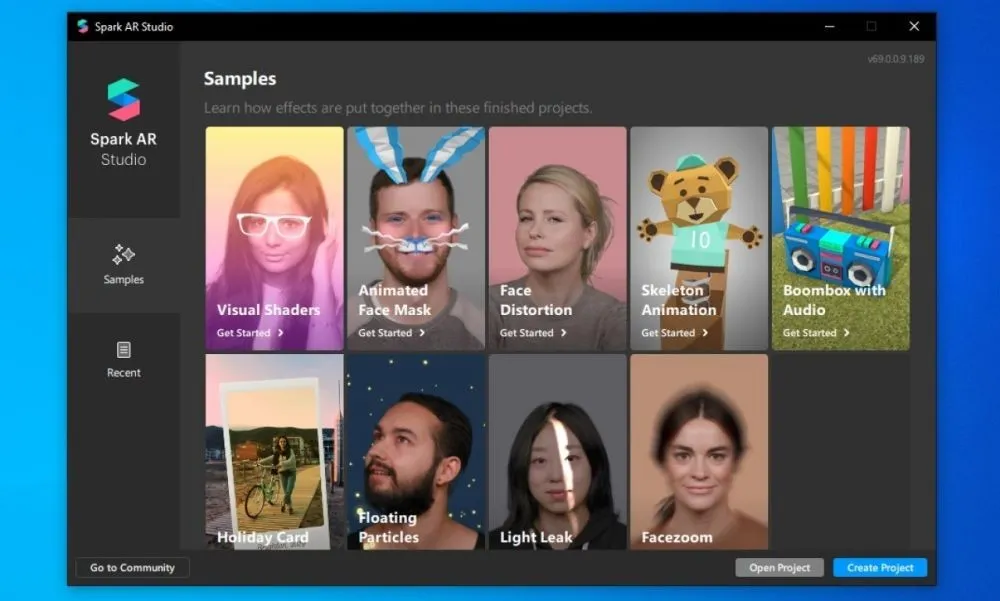The height and width of the screenshot is (601, 1000).
Task: Click the Spark AR Studio logo in sidebar
Action: click(x=124, y=100)
